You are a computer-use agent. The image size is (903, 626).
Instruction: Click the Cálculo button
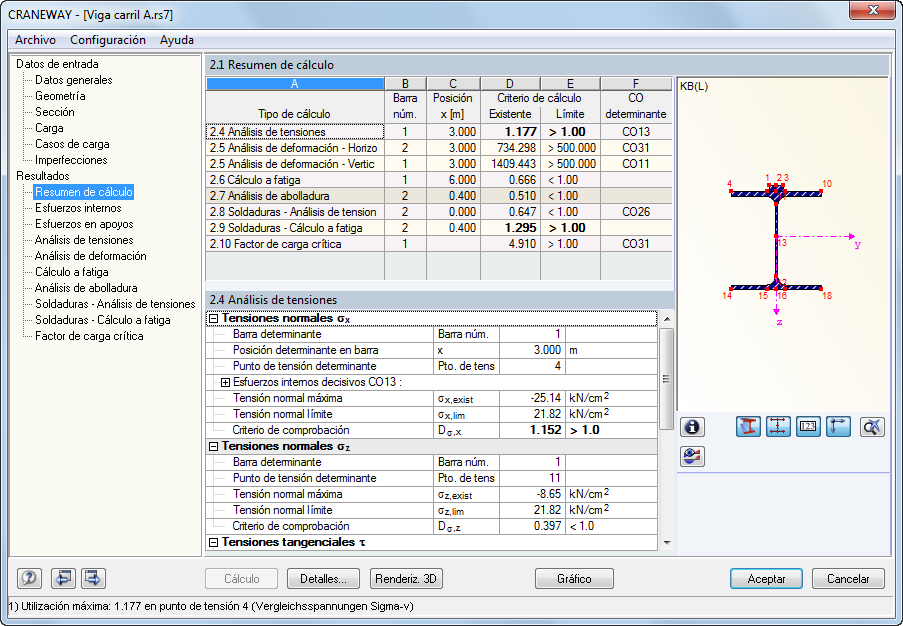(x=241, y=579)
